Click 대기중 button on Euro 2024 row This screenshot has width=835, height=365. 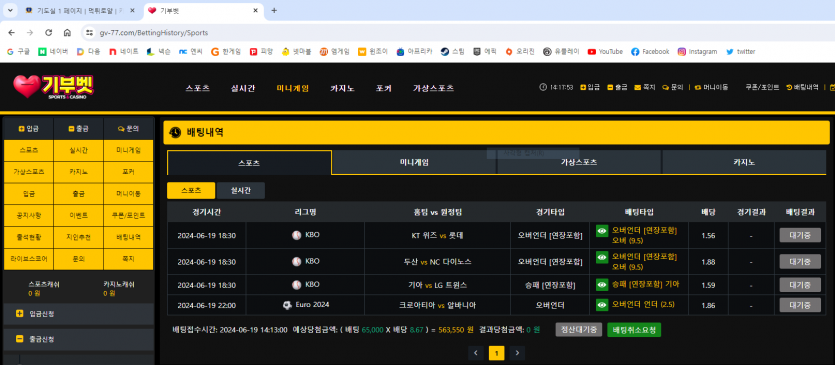tap(800, 305)
